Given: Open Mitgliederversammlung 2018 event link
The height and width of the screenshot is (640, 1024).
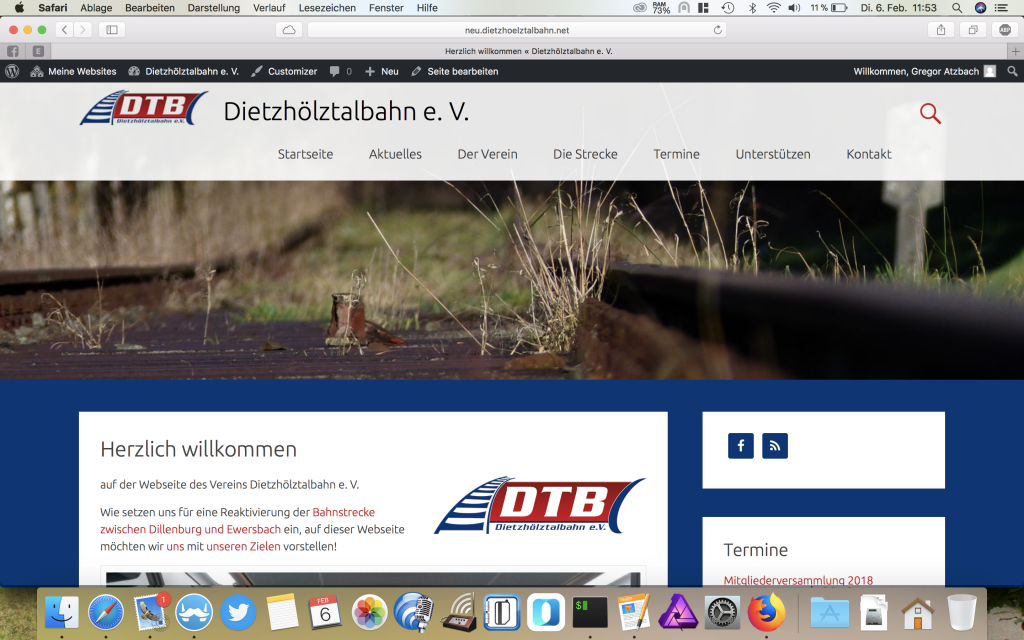Looking at the screenshot, I should pos(798,580).
